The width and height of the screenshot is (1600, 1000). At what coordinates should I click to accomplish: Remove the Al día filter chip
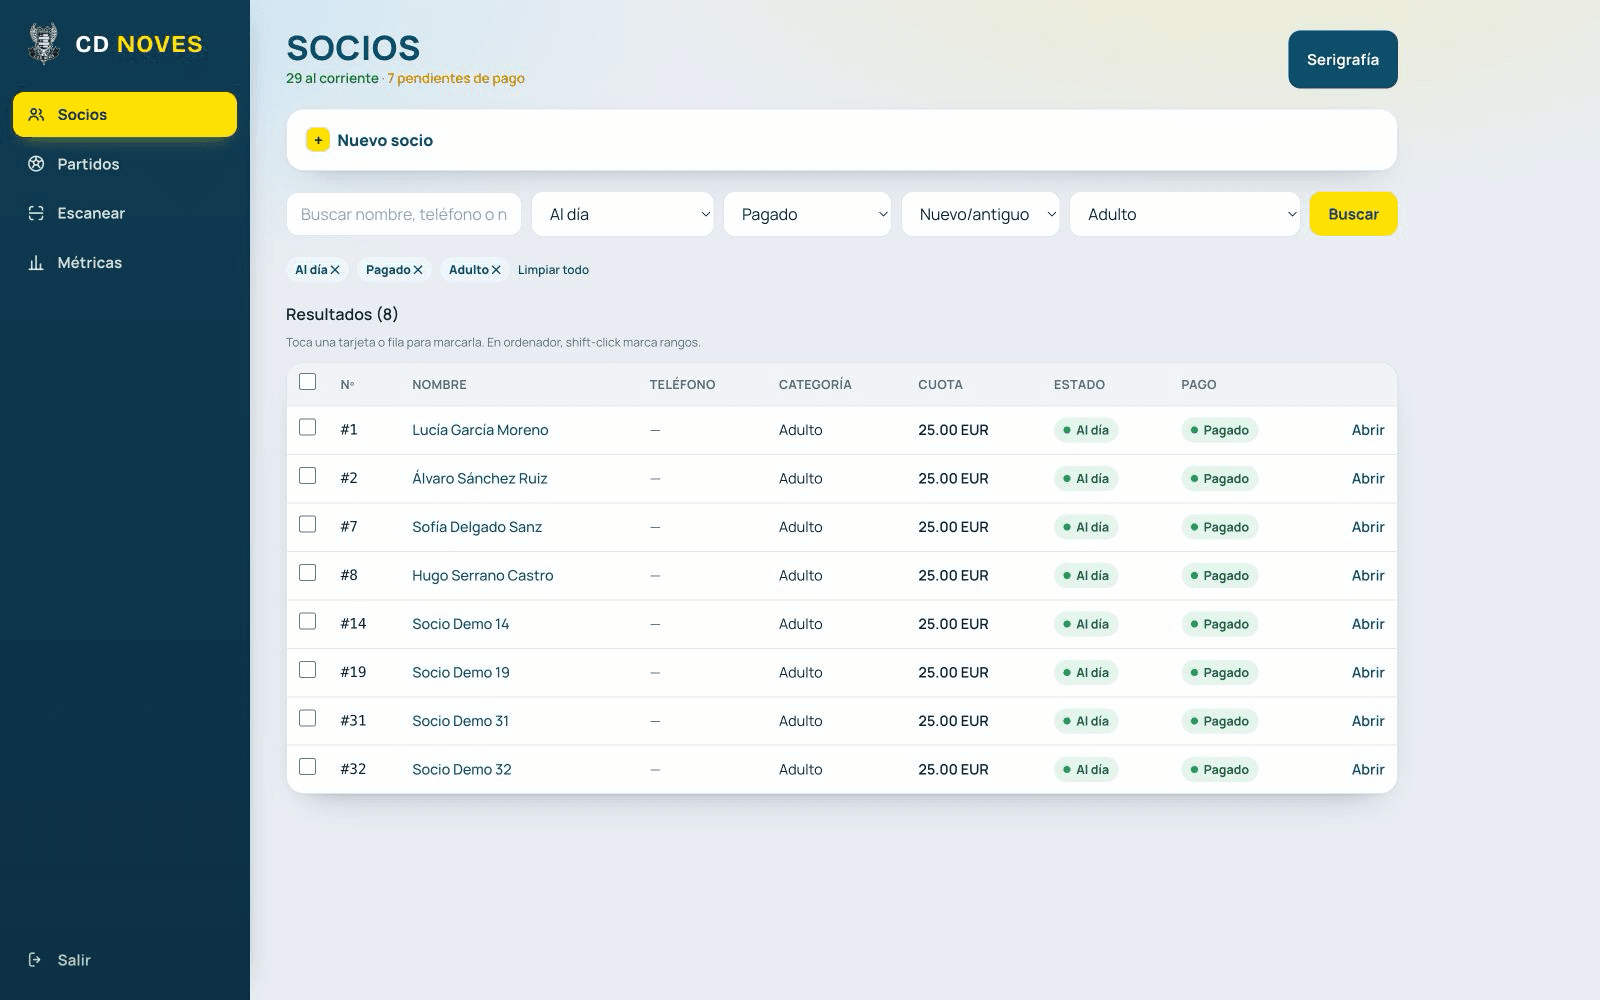pyautogui.click(x=335, y=270)
